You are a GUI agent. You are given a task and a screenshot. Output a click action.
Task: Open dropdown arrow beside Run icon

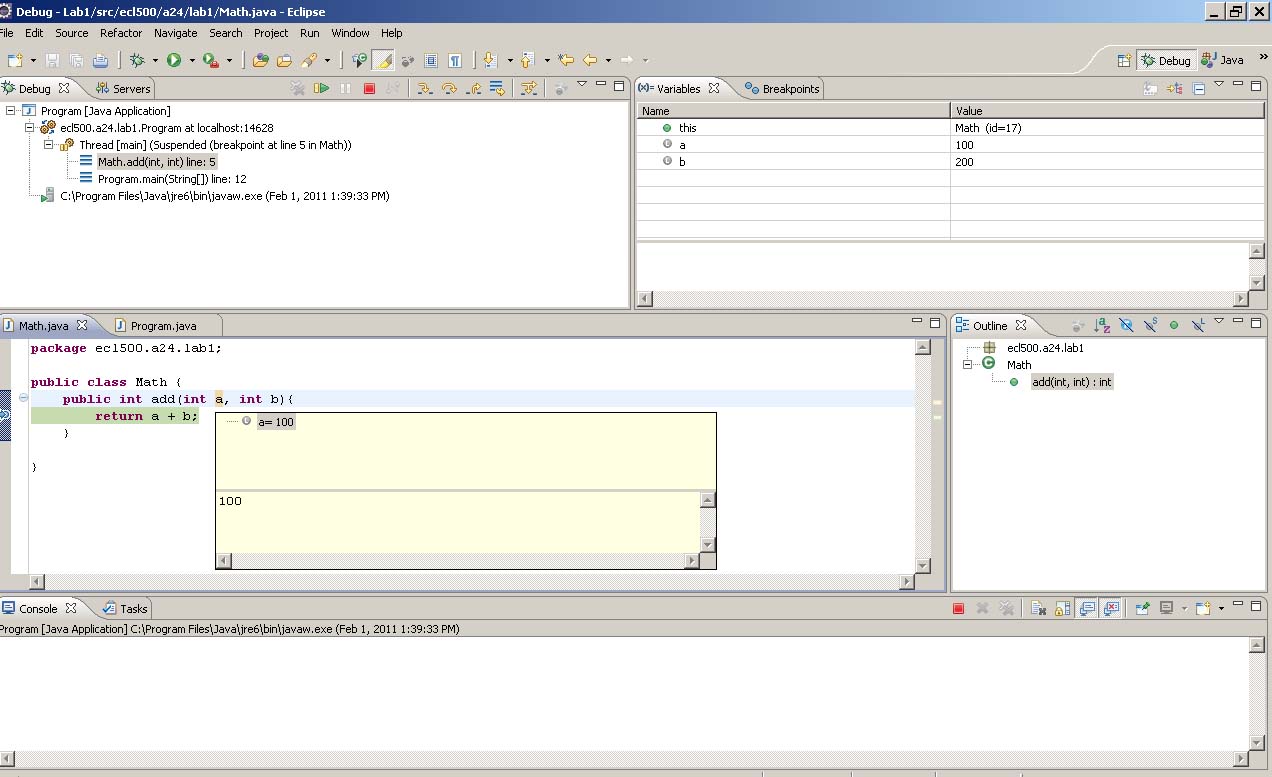pos(192,61)
